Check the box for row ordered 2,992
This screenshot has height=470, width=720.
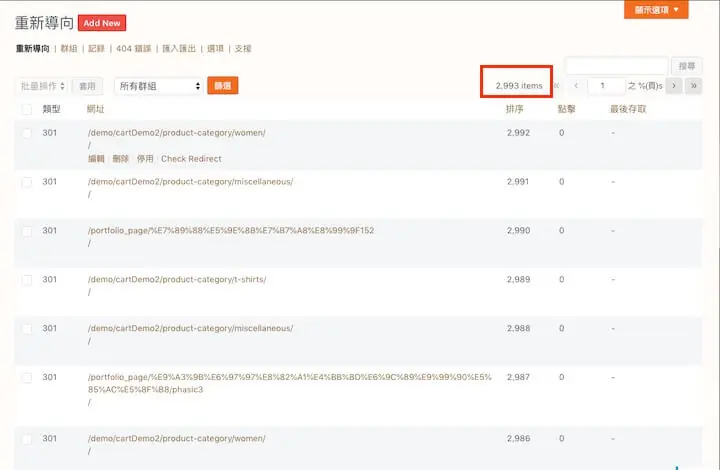point(27,133)
